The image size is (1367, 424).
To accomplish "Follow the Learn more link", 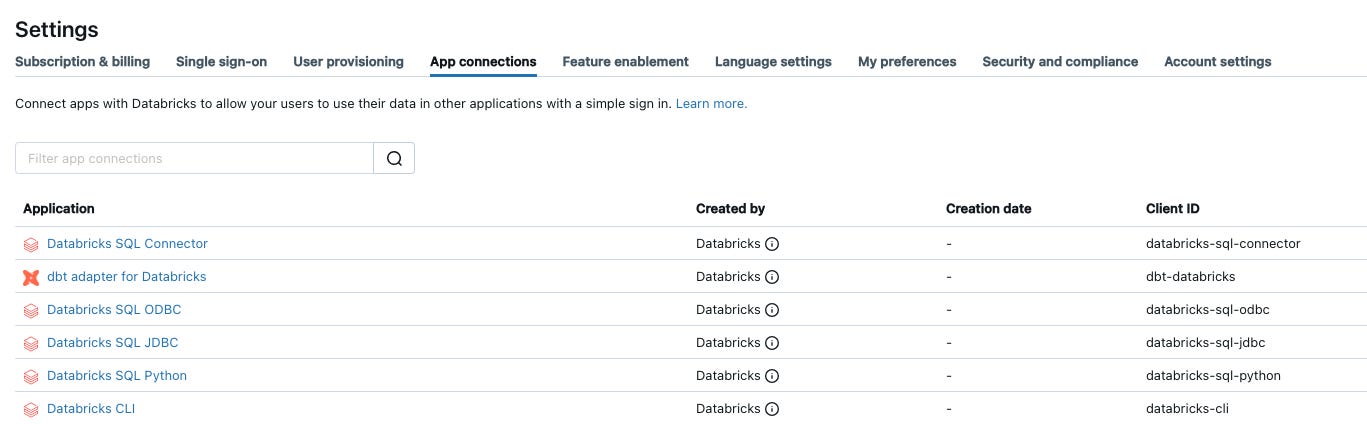I will click(x=711, y=103).
